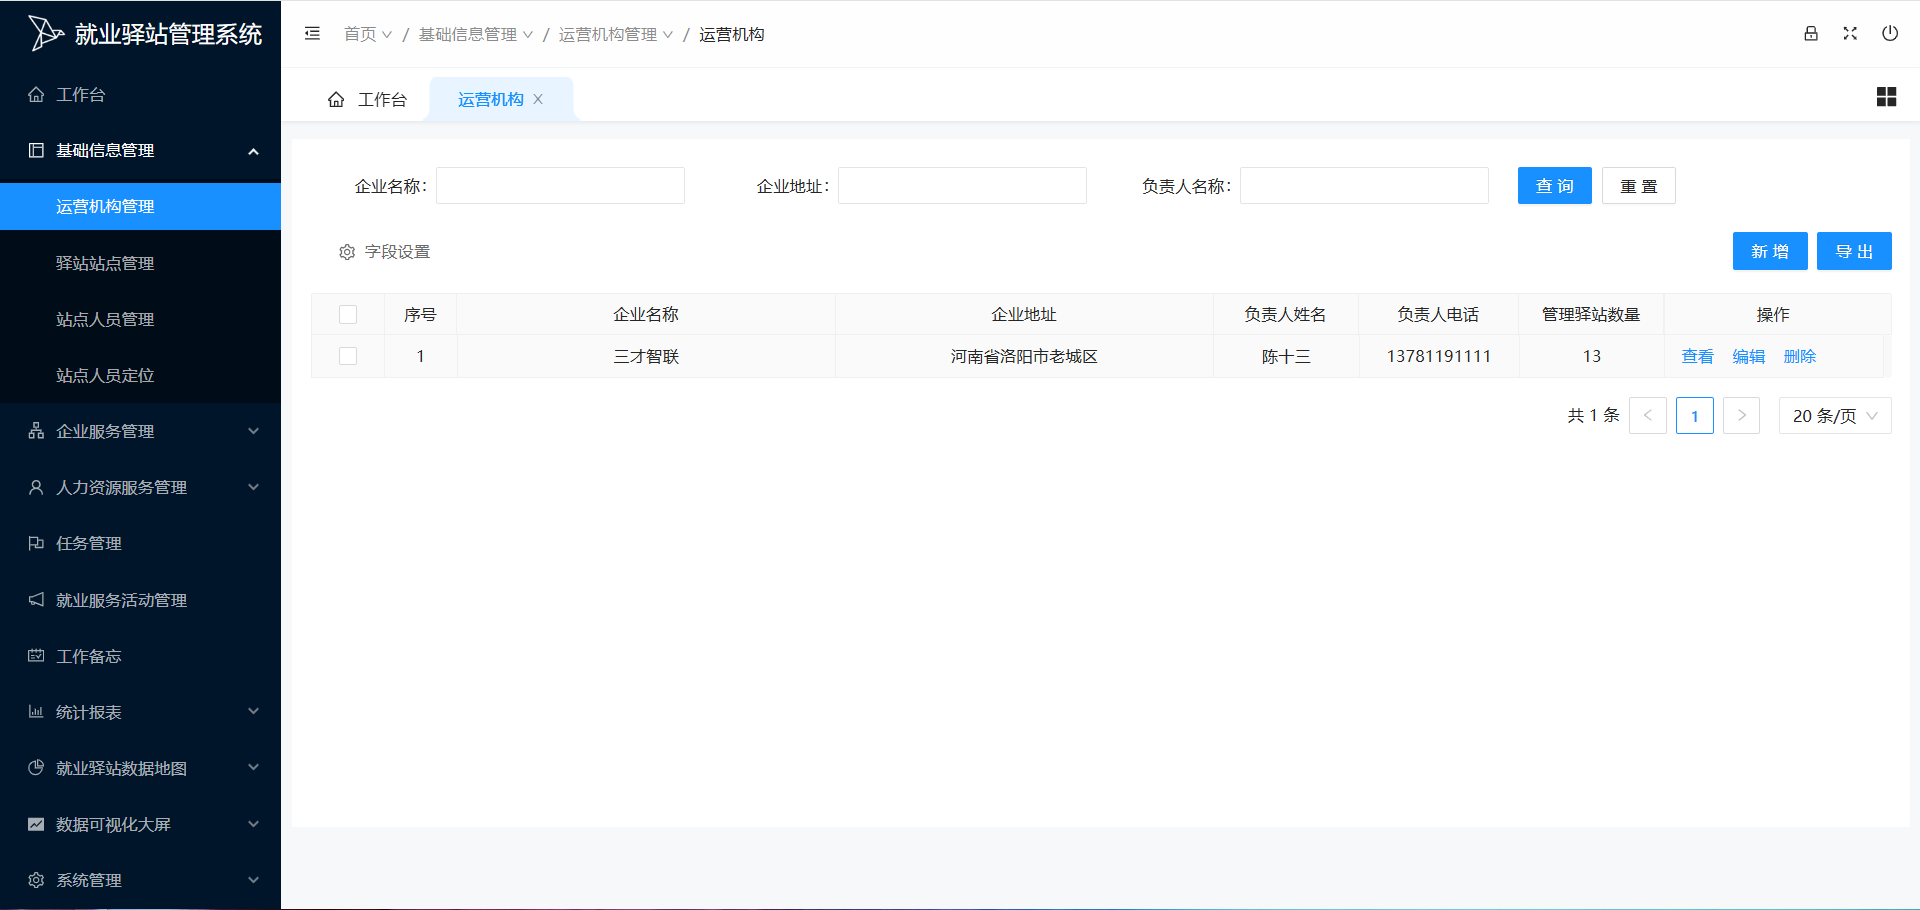
Task: Expand the 数据可视化大屏 chevron
Action: coord(253,824)
